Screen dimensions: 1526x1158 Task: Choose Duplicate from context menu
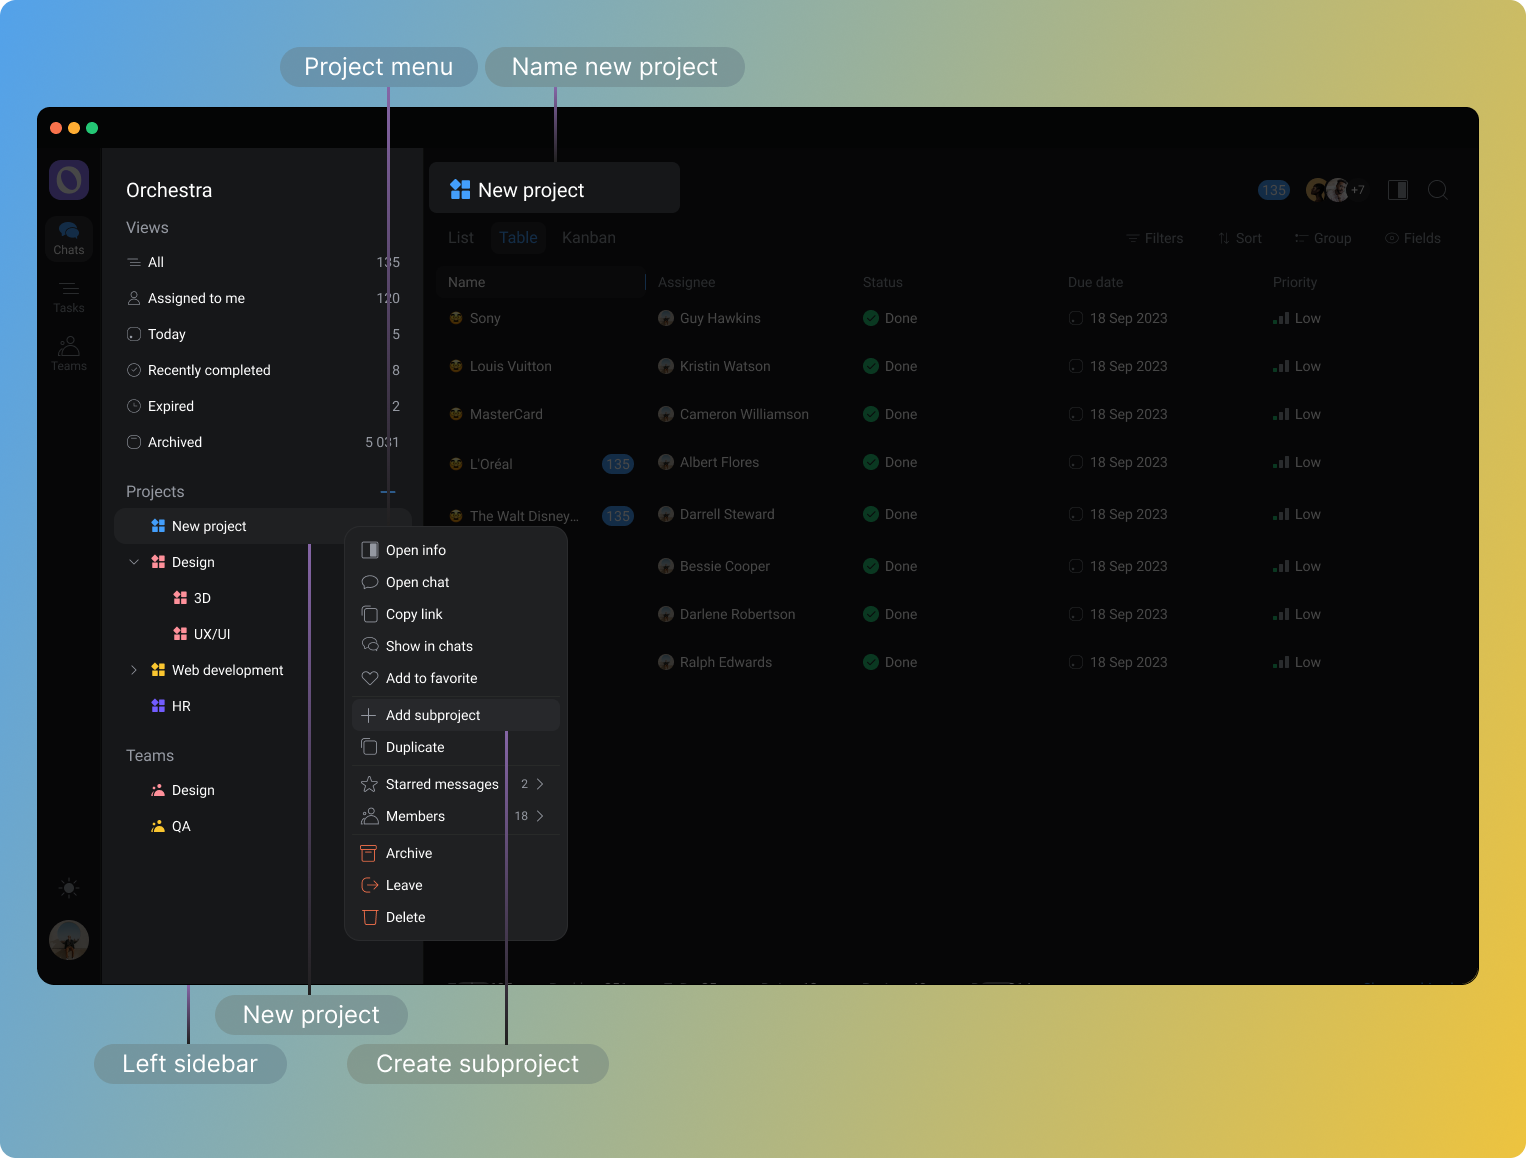pos(415,747)
